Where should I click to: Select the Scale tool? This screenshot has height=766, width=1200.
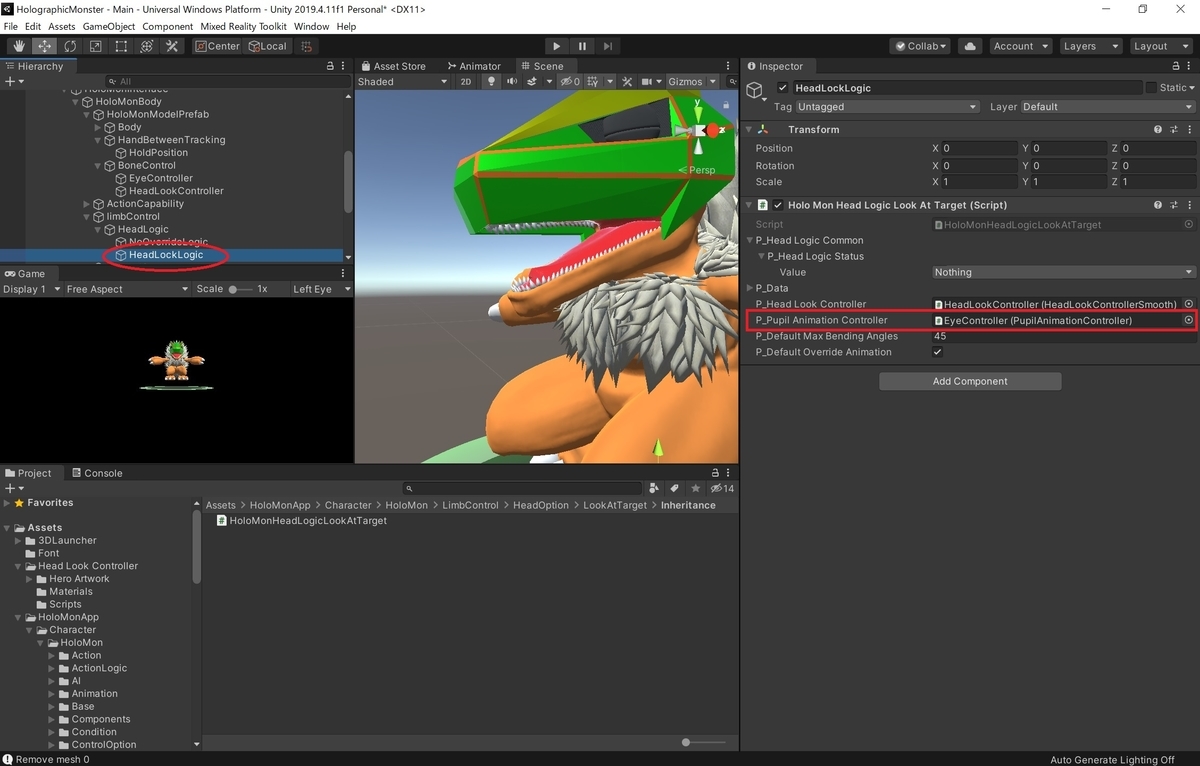pos(95,46)
